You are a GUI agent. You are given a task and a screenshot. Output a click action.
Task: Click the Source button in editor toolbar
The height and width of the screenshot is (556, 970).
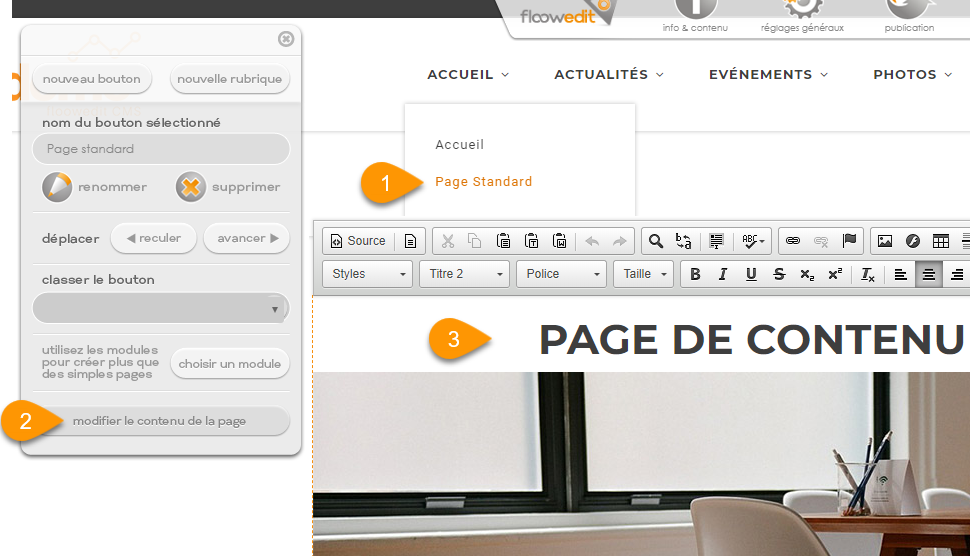point(358,241)
